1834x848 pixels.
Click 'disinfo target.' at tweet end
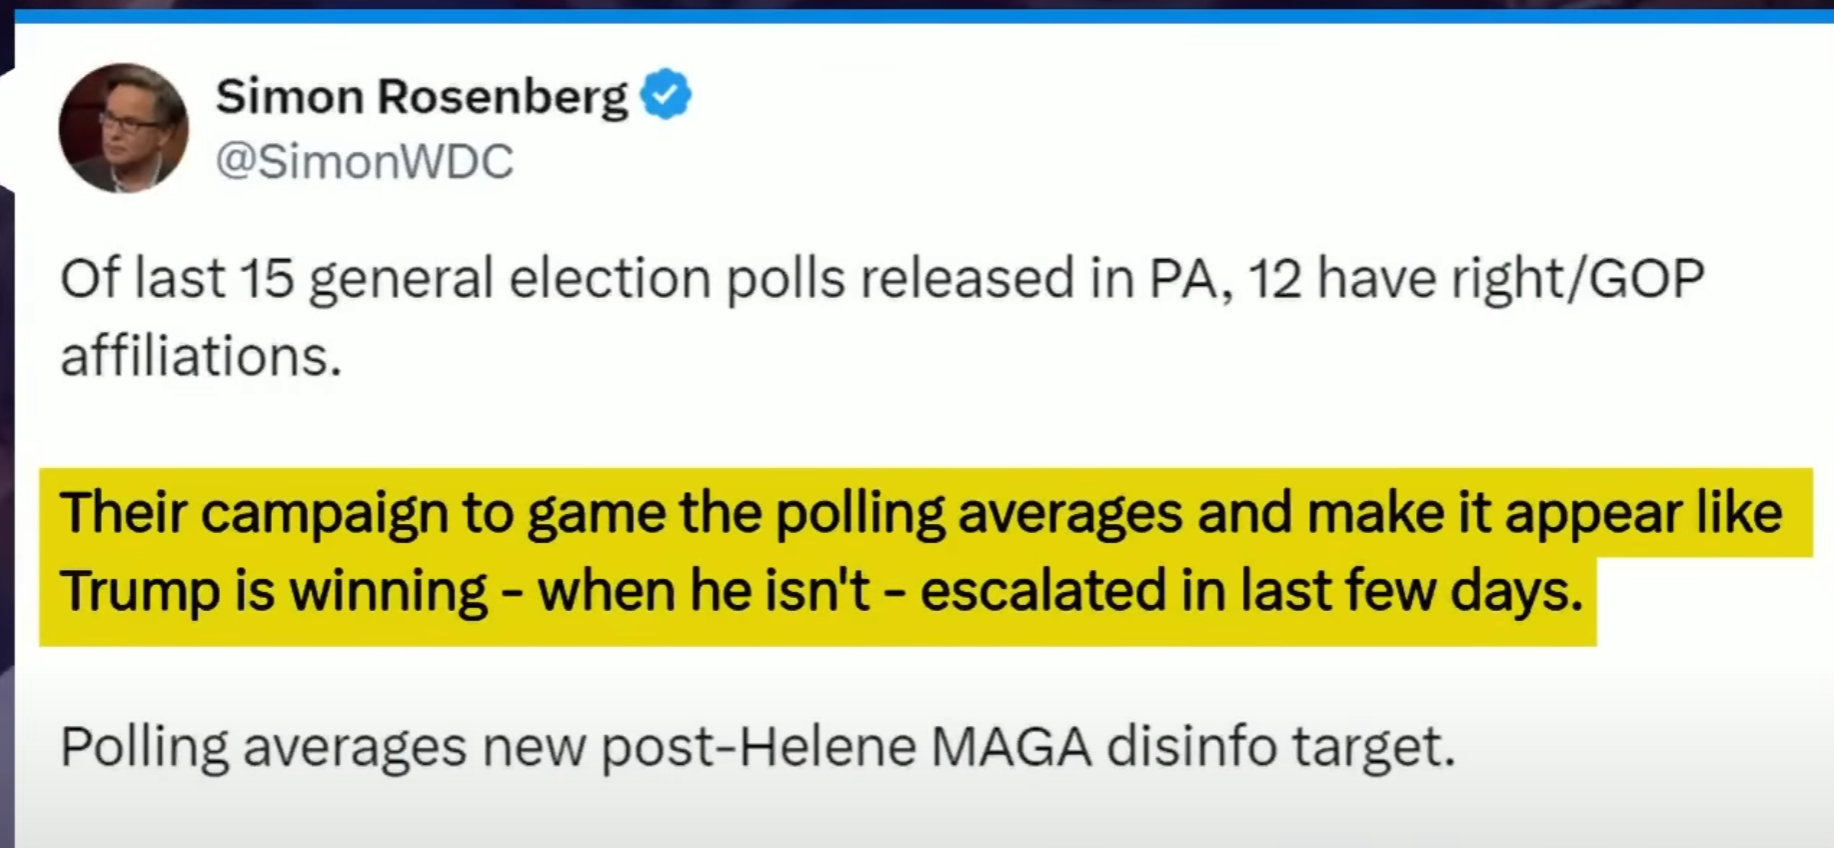click(x=1280, y=747)
